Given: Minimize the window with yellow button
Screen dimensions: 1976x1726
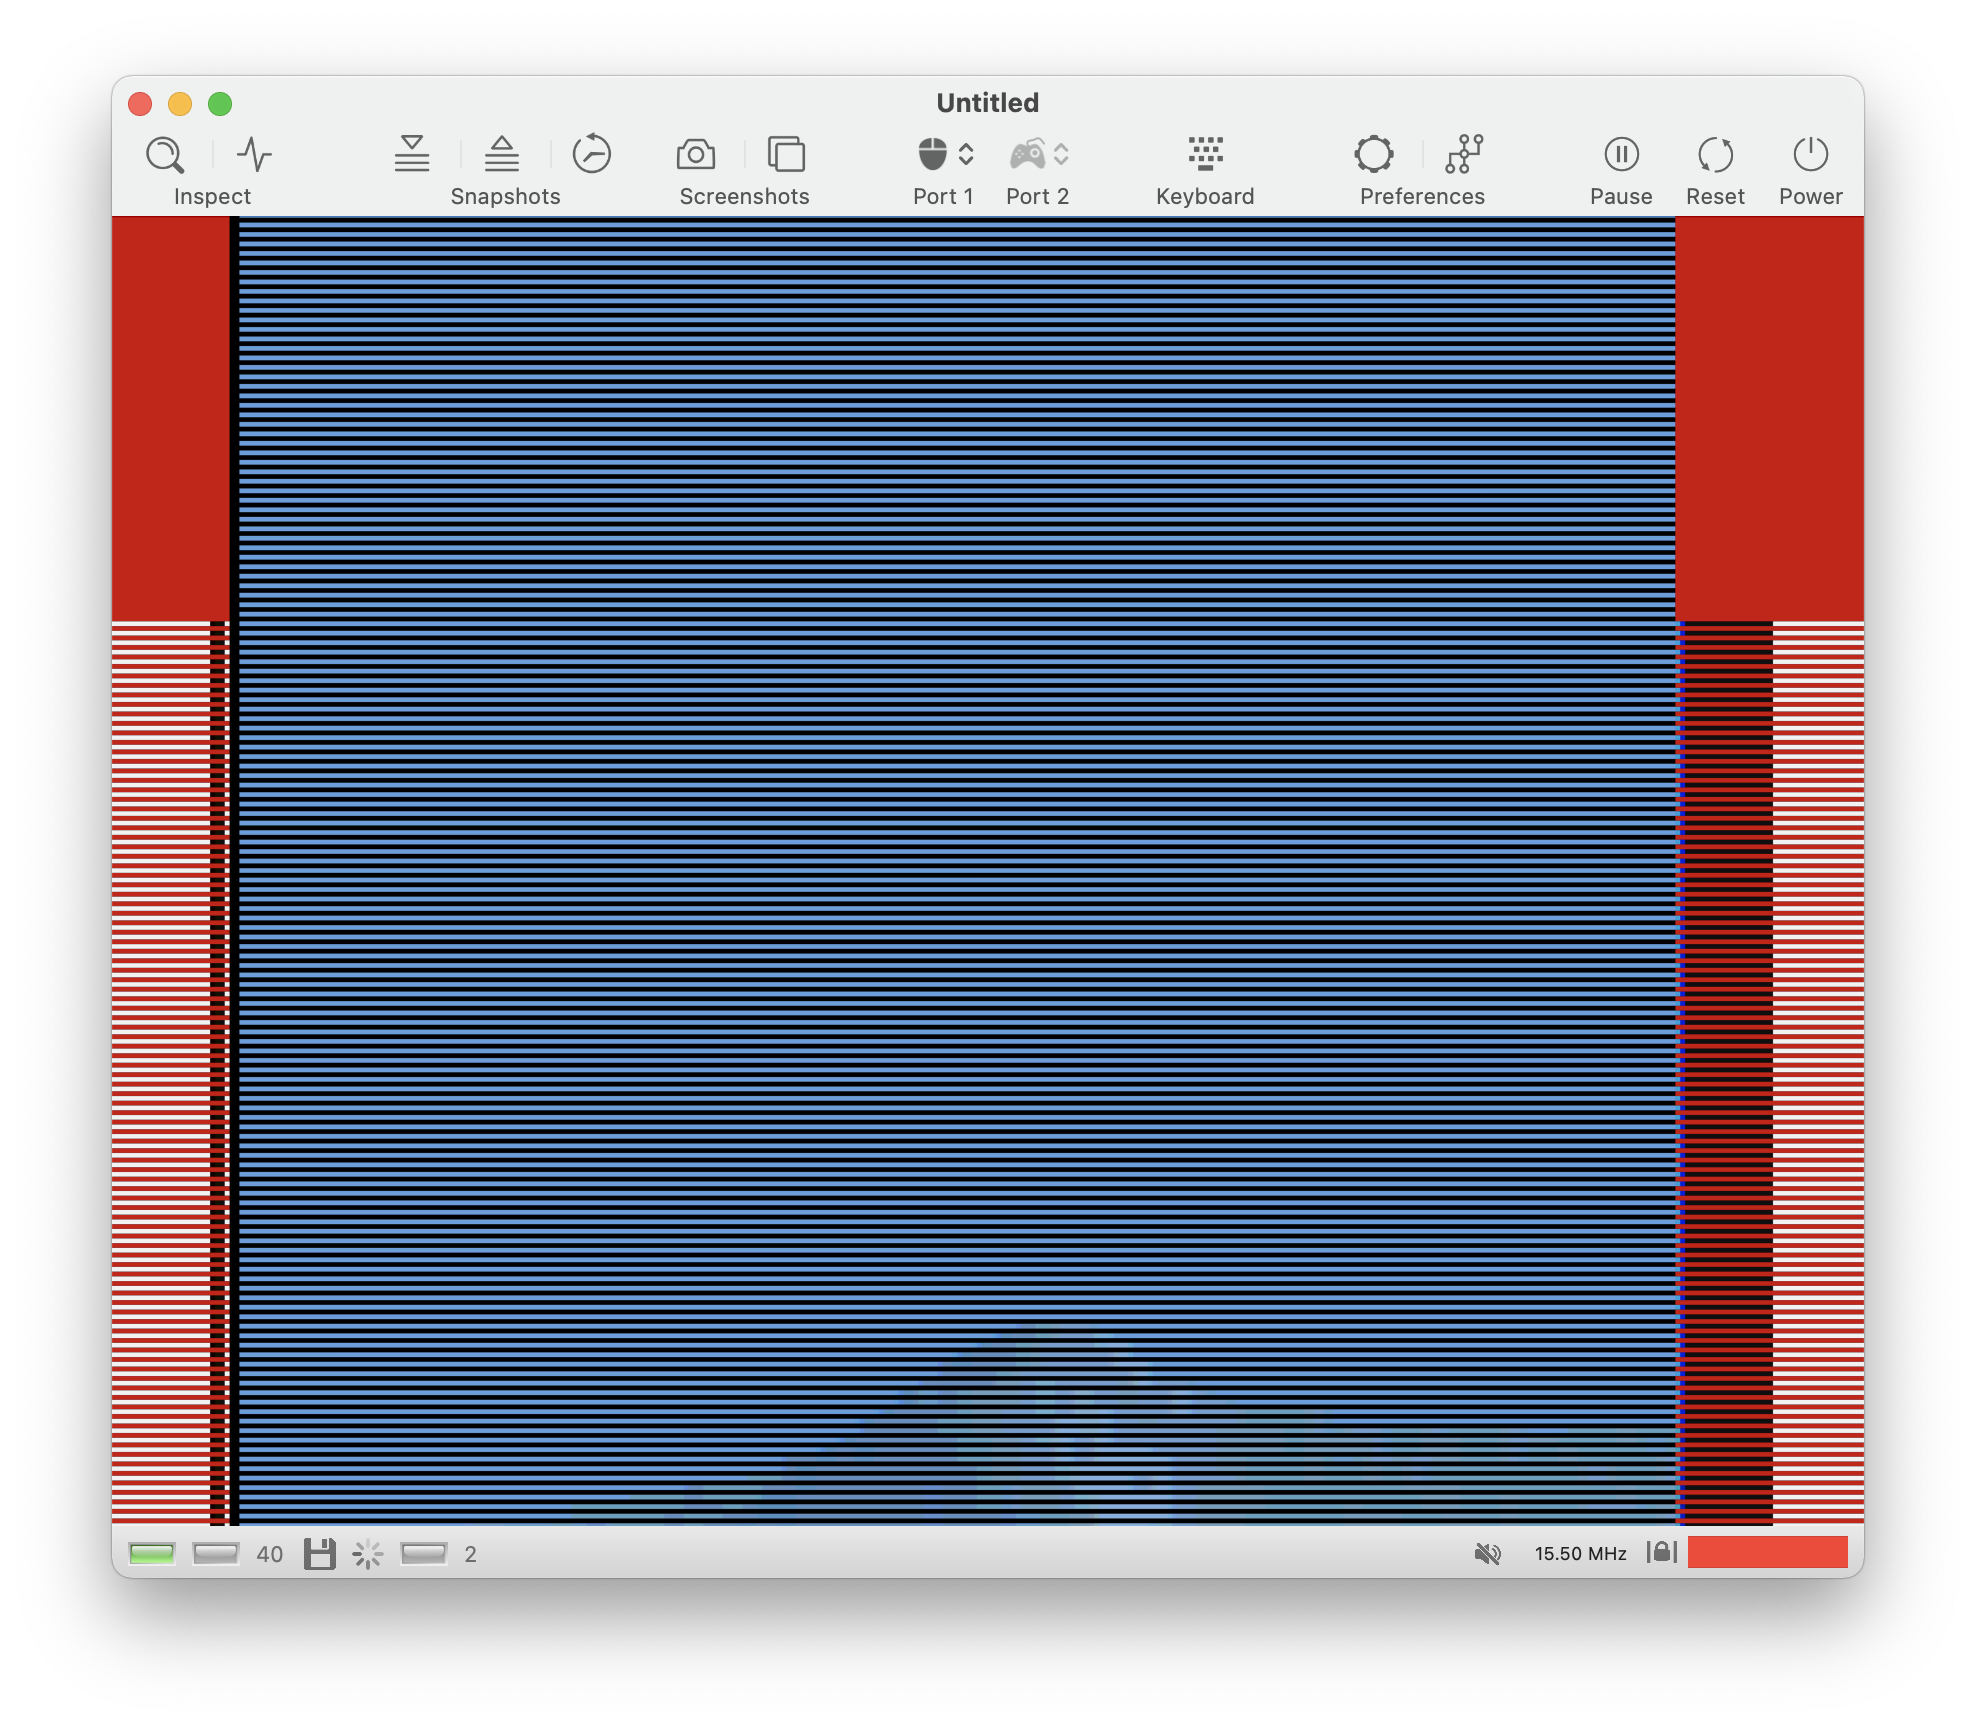Looking at the screenshot, I should pos(180,103).
